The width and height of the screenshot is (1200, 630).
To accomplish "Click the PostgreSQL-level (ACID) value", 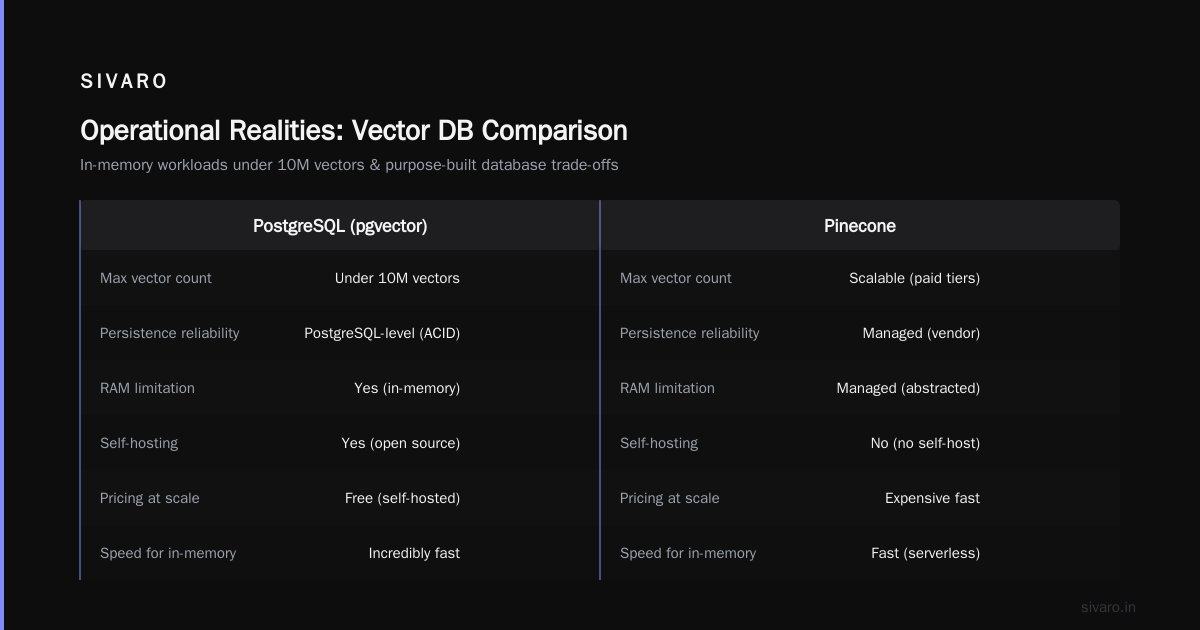I will point(382,333).
